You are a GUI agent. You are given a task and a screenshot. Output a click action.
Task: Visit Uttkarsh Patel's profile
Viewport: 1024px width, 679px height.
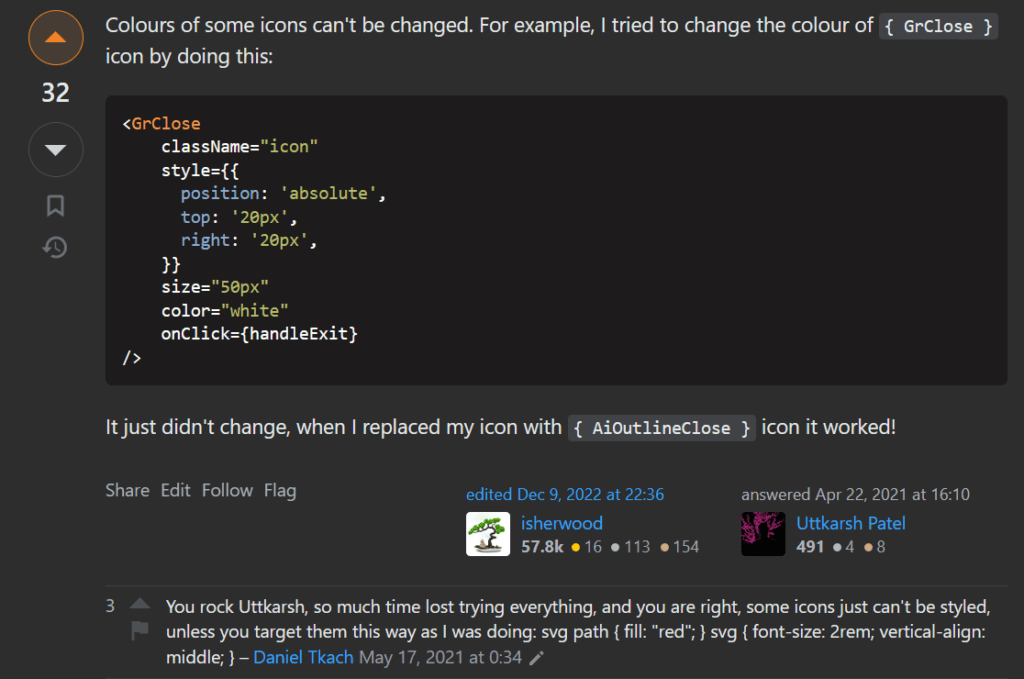point(851,523)
